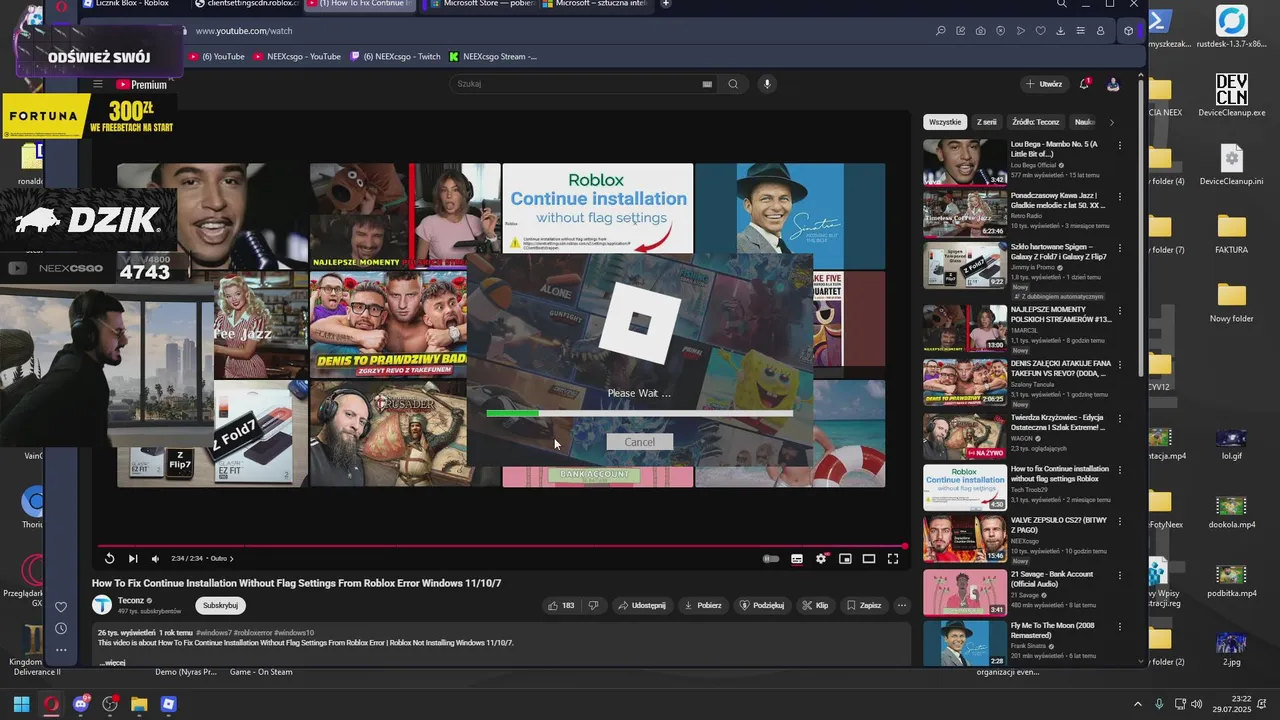Open Roblox app in taskbar
This screenshot has height=720, width=1280.
168,704
